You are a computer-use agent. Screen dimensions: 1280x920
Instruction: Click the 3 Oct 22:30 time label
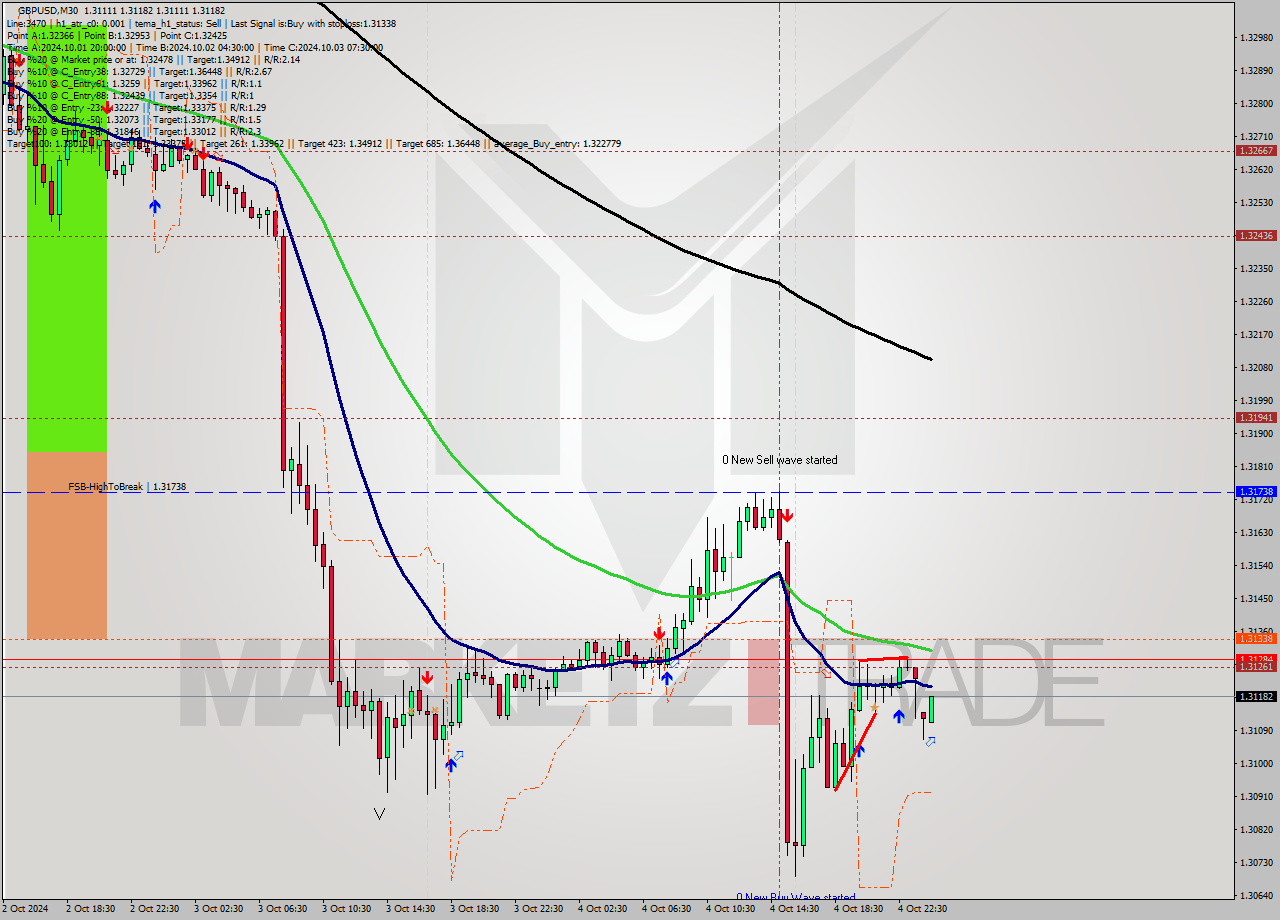(x=538, y=909)
